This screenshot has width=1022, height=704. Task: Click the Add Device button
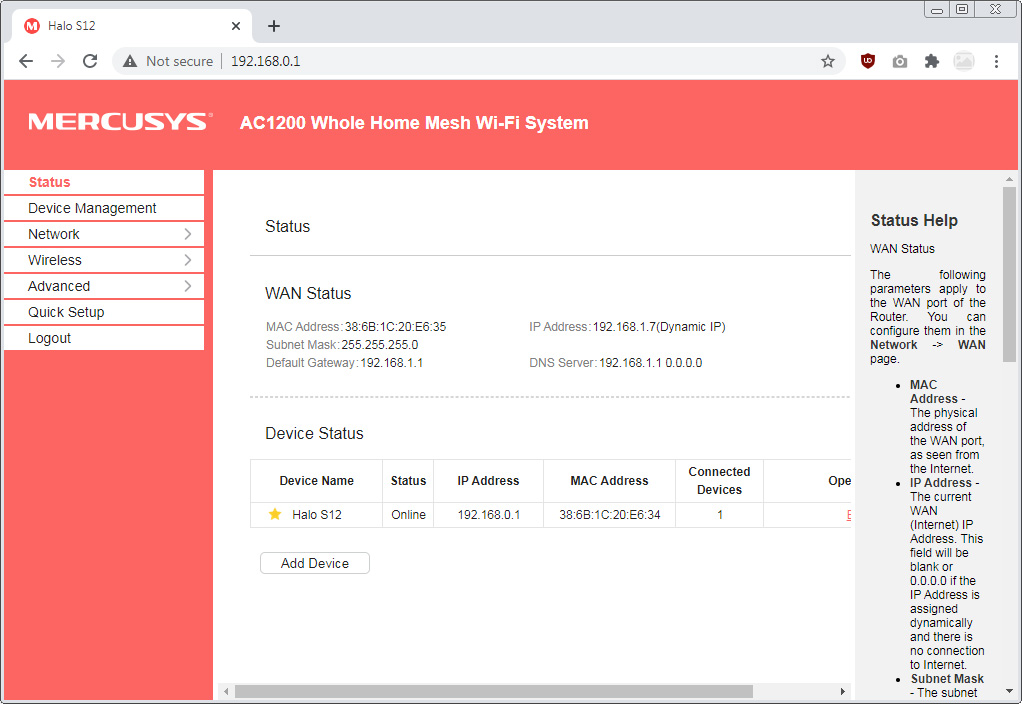tap(315, 563)
